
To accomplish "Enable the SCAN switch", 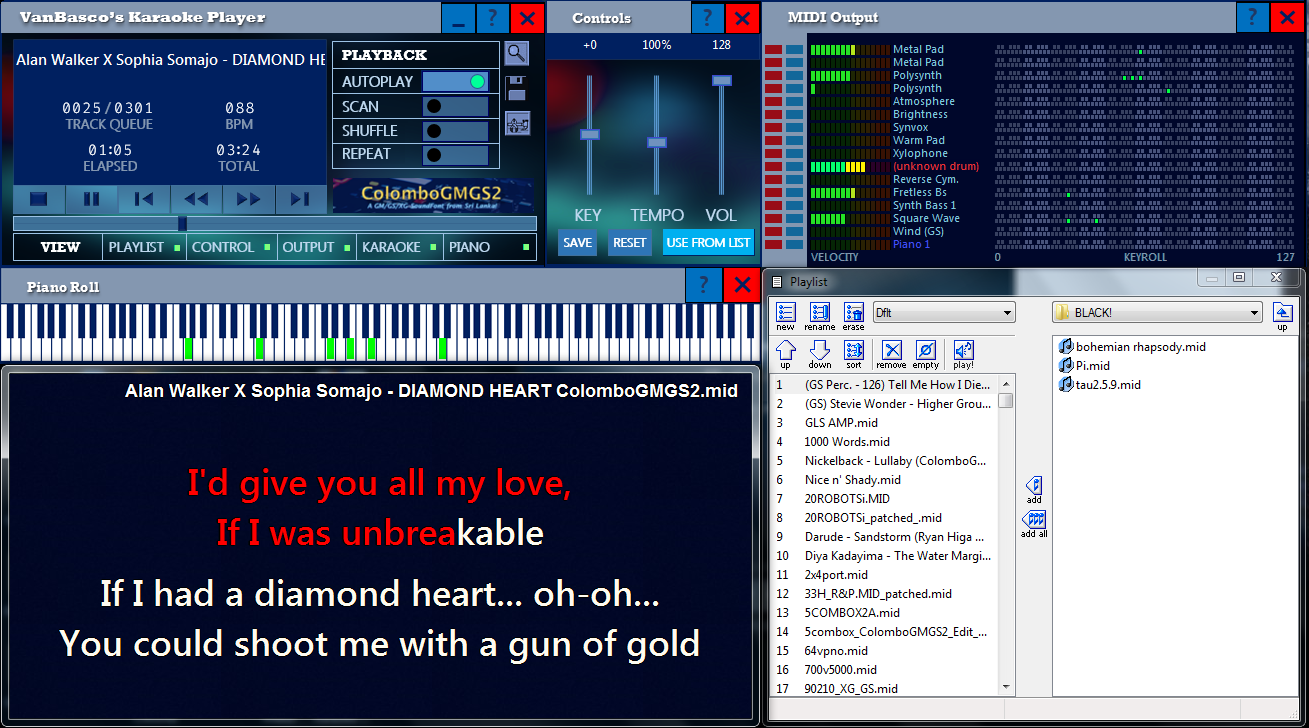I will tap(455, 106).
